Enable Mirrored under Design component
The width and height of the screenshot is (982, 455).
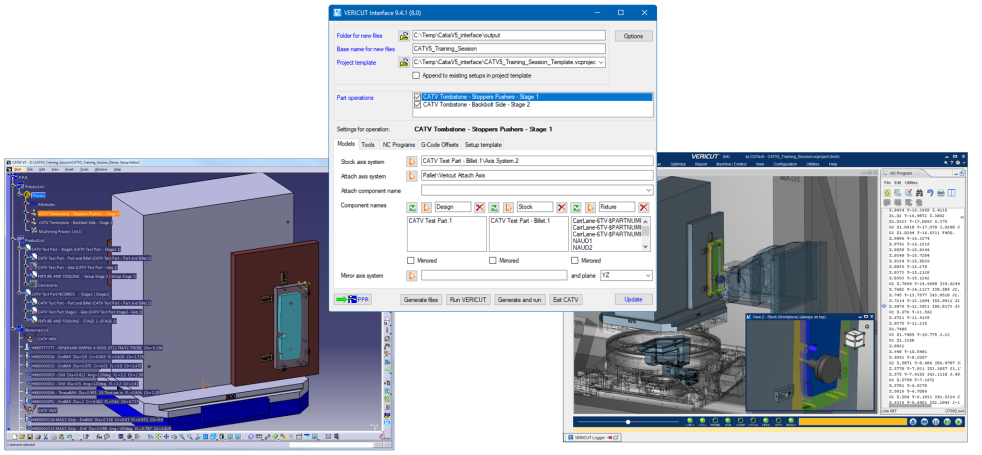tap(410, 260)
